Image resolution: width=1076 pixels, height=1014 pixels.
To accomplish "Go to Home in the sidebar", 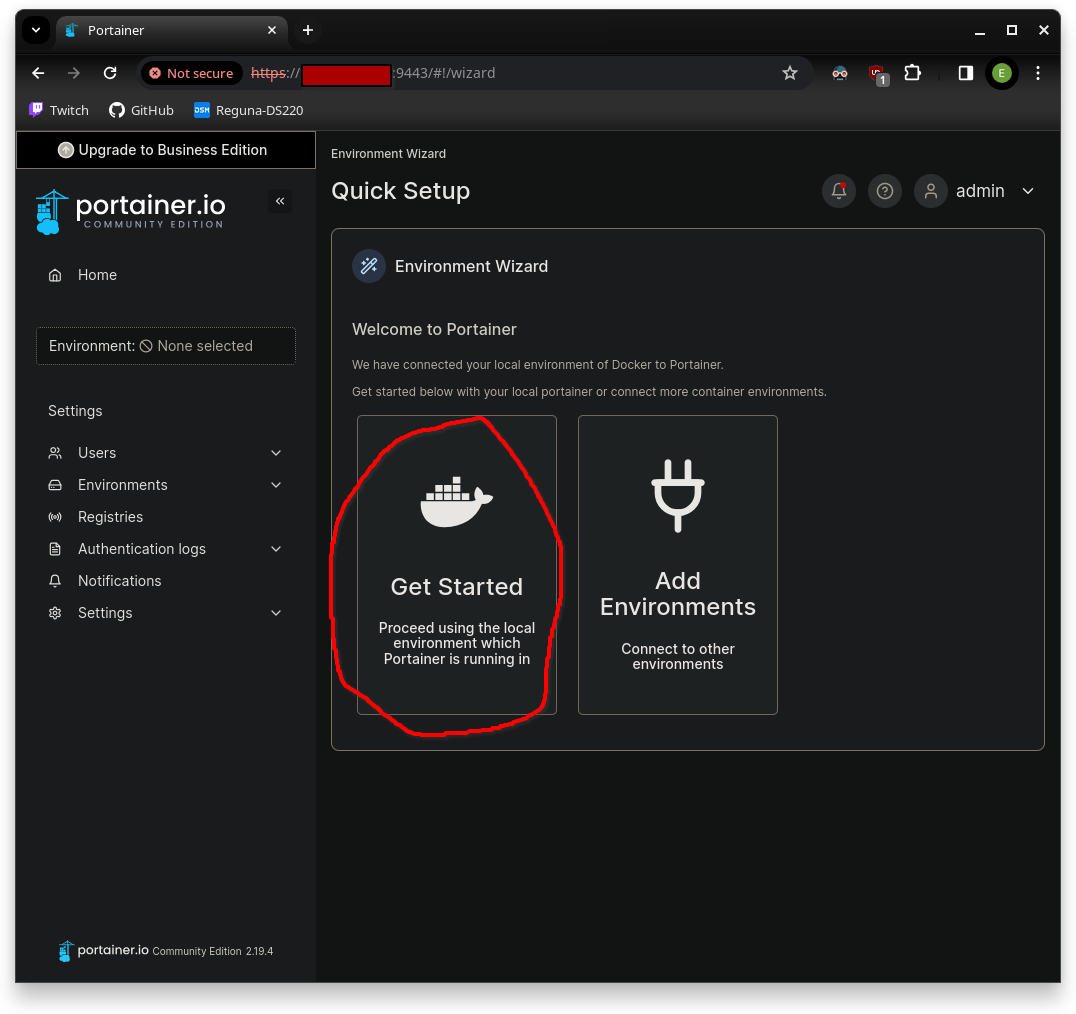I will (x=97, y=275).
